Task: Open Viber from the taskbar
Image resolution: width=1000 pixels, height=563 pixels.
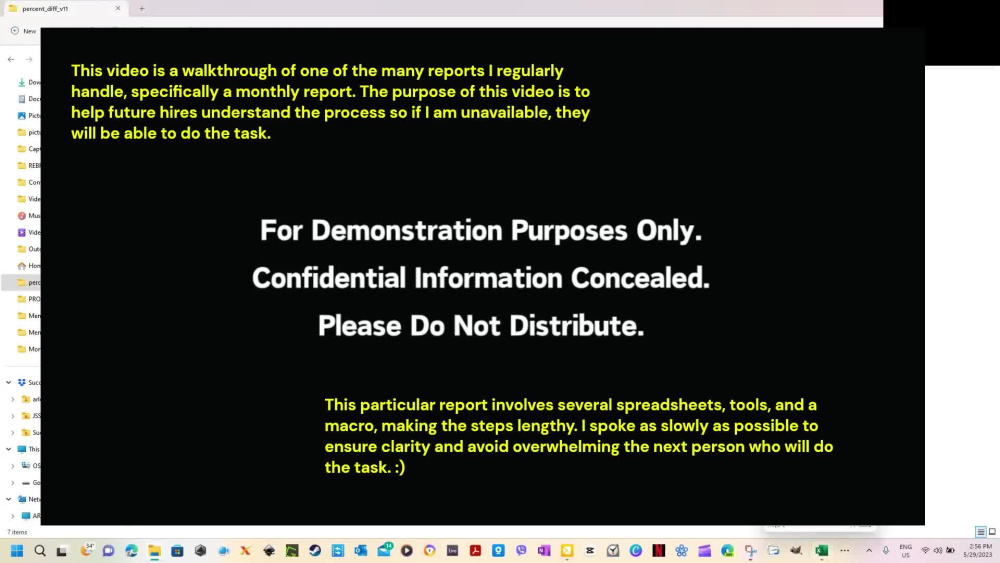Action: pos(521,551)
